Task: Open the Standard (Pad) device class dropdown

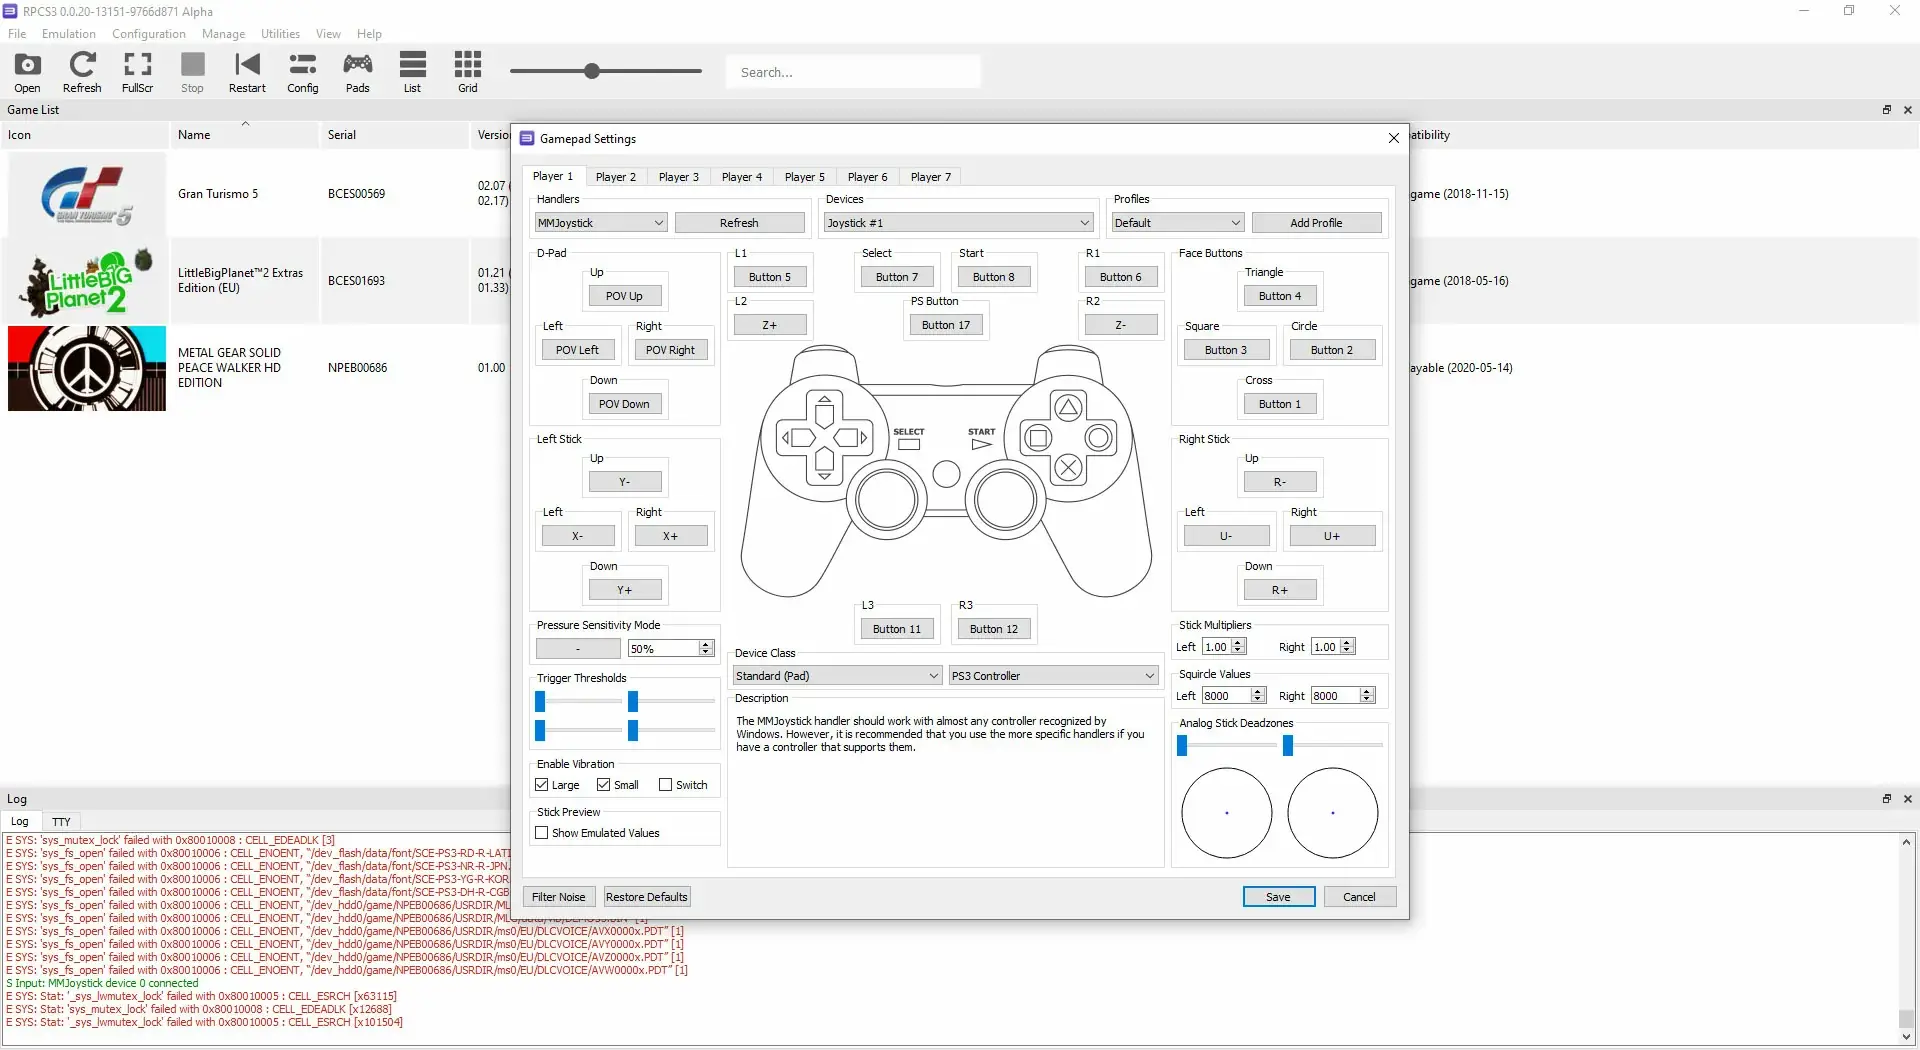Action: tap(836, 676)
